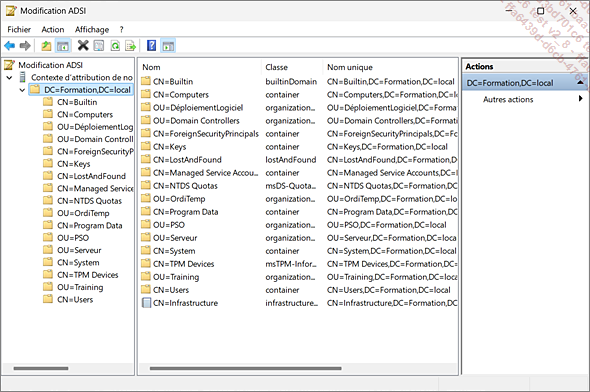This screenshot has height=392, width=590.
Task: Select CN=ForeignSecurityPrincipals in the tree
Action: coord(95,152)
